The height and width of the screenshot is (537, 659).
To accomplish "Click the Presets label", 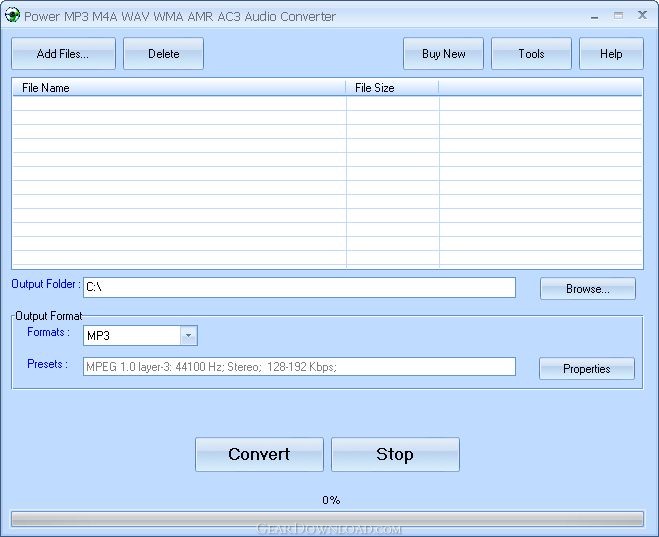I will (x=47, y=364).
